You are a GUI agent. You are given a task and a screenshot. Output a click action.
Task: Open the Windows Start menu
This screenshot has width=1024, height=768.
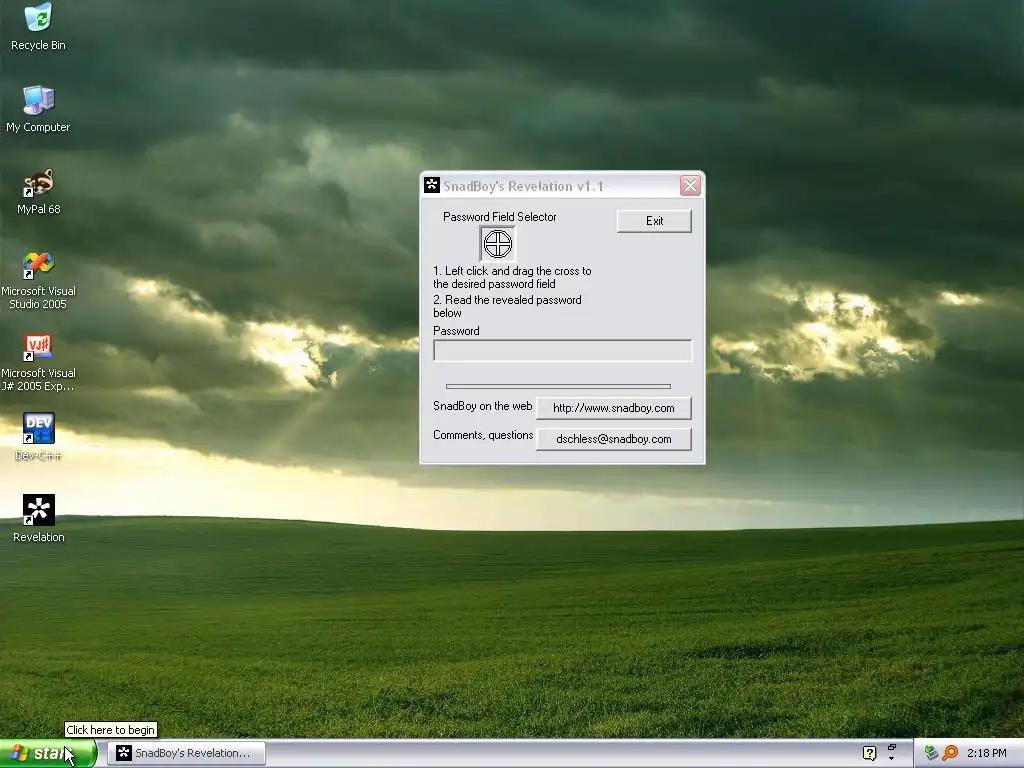[x=48, y=754]
